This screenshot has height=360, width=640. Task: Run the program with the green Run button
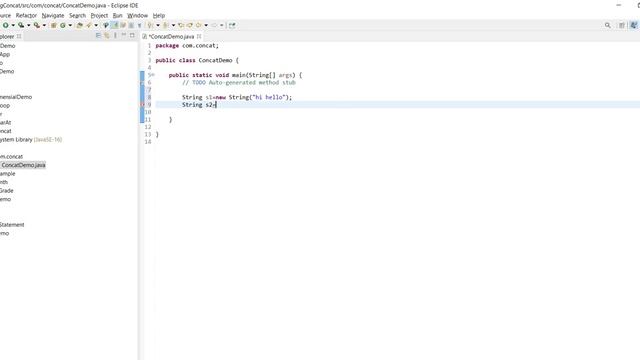pyautogui.click(x=6, y=25)
